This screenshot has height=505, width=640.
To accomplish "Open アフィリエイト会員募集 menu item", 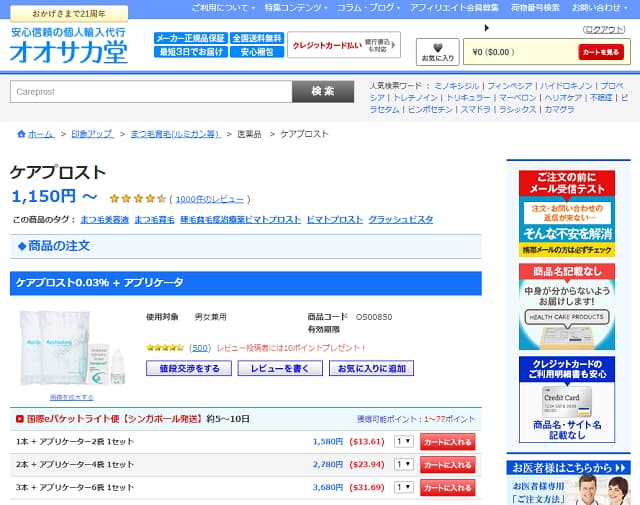I will (x=454, y=8).
